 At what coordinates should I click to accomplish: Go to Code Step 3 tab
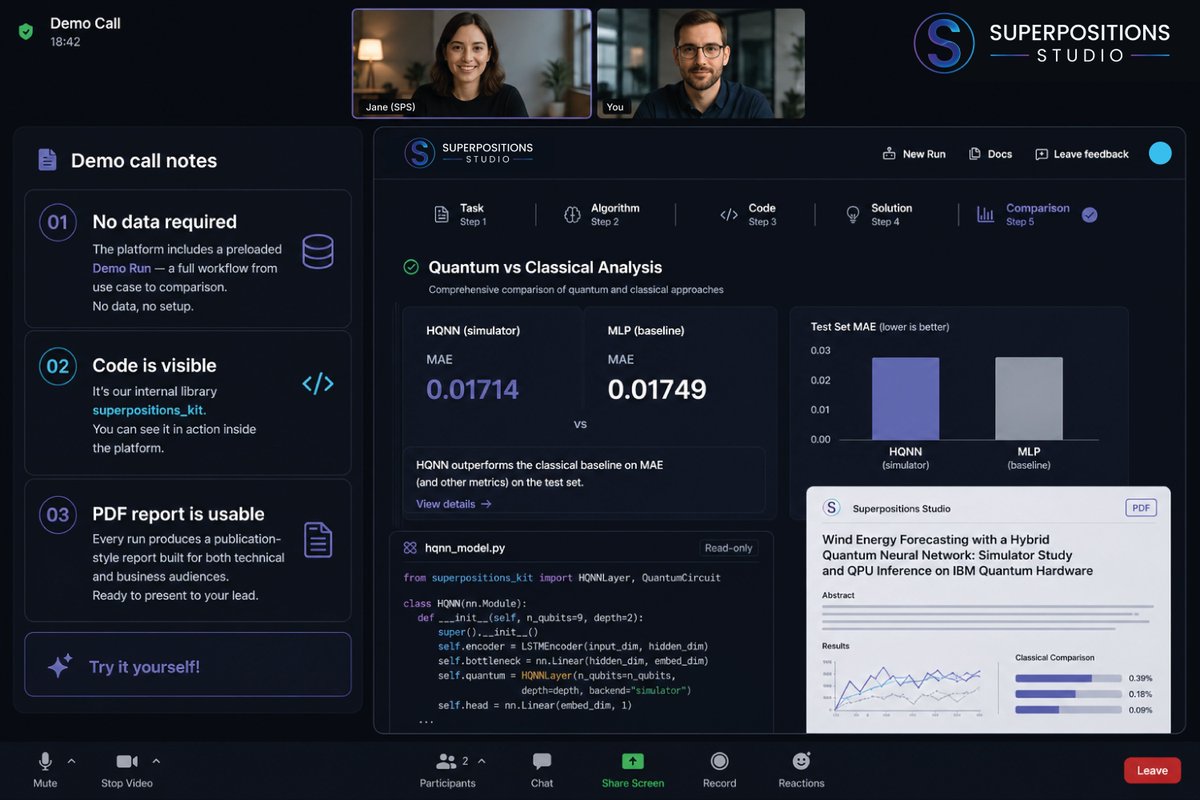(749, 214)
